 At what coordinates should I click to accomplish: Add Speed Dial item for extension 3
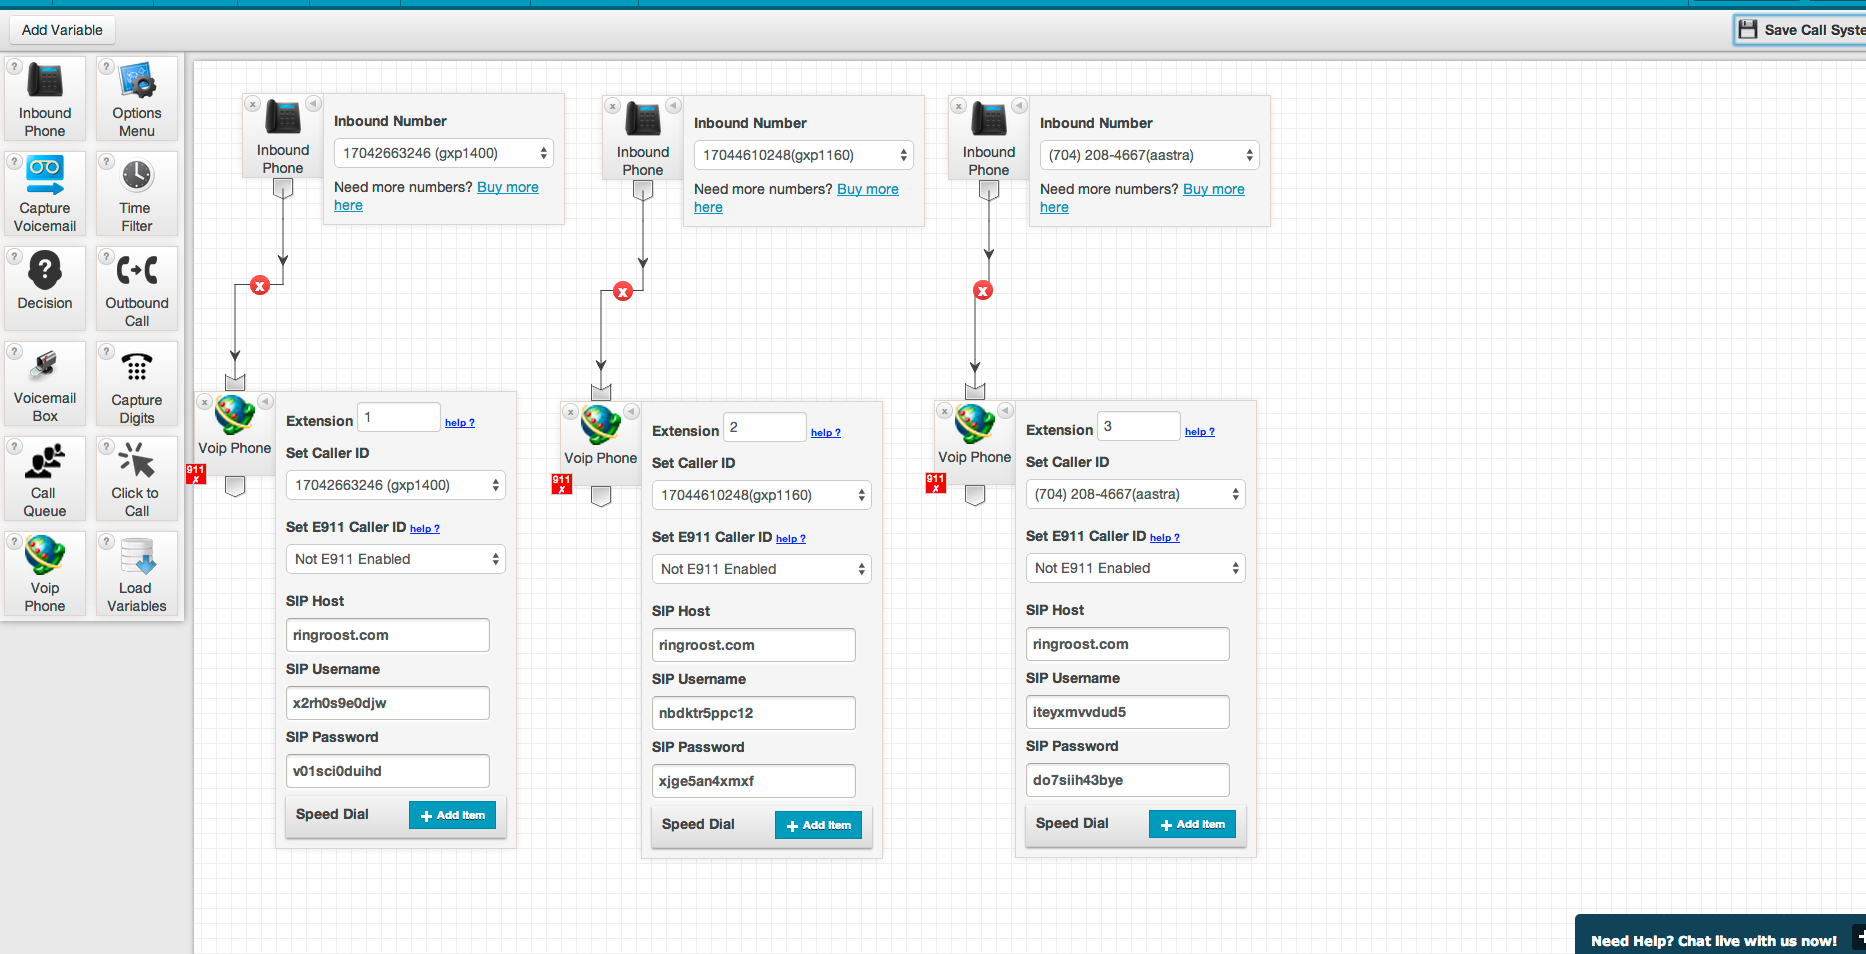1192,824
